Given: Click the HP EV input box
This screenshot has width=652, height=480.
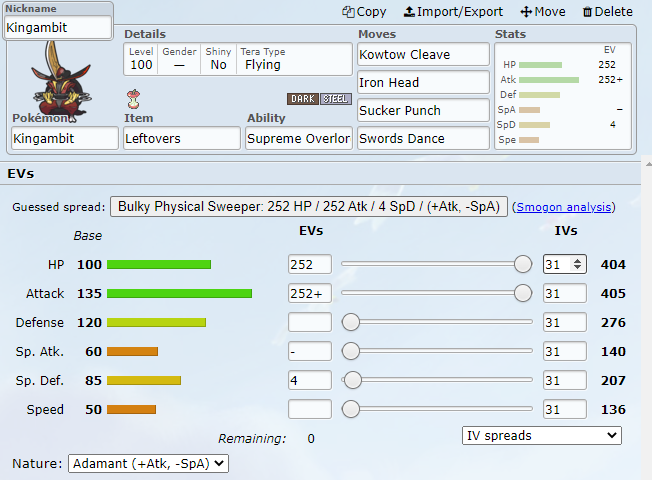Looking at the screenshot, I should (x=310, y=264).
